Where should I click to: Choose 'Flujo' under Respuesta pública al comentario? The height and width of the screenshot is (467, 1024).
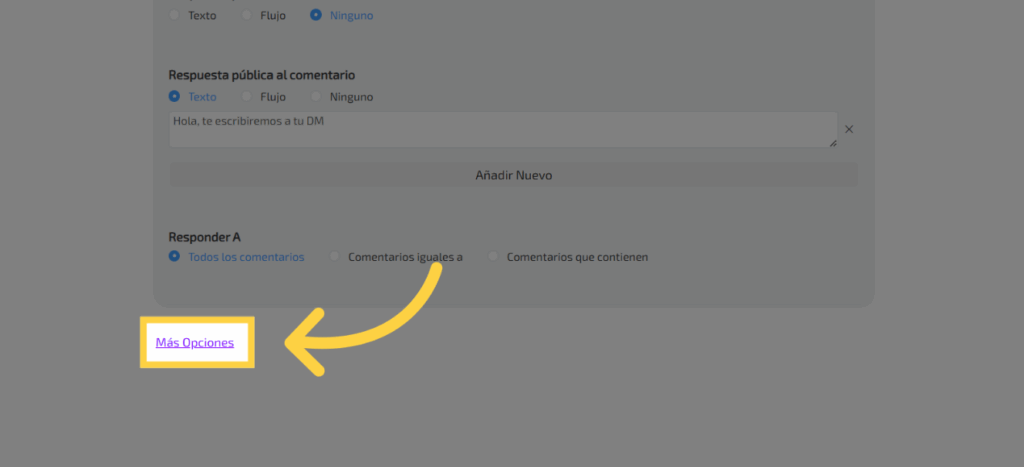246,97
